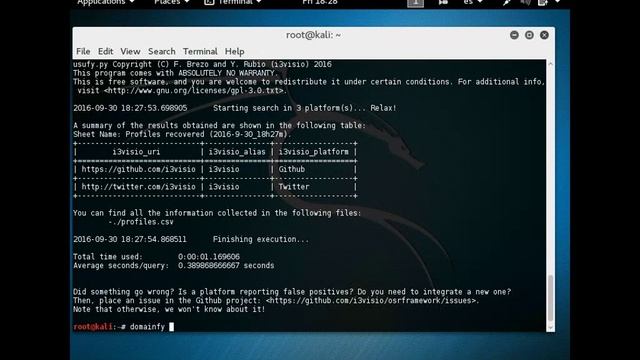The image size is (640, 360).
Task: Click the 'Average seconds/query' line
Action: (x=173, y=266)
